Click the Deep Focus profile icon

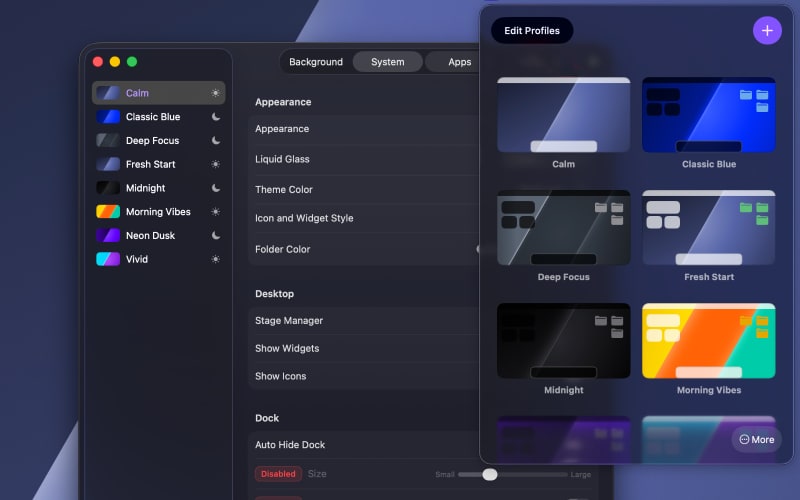click(x=108, y=141)
